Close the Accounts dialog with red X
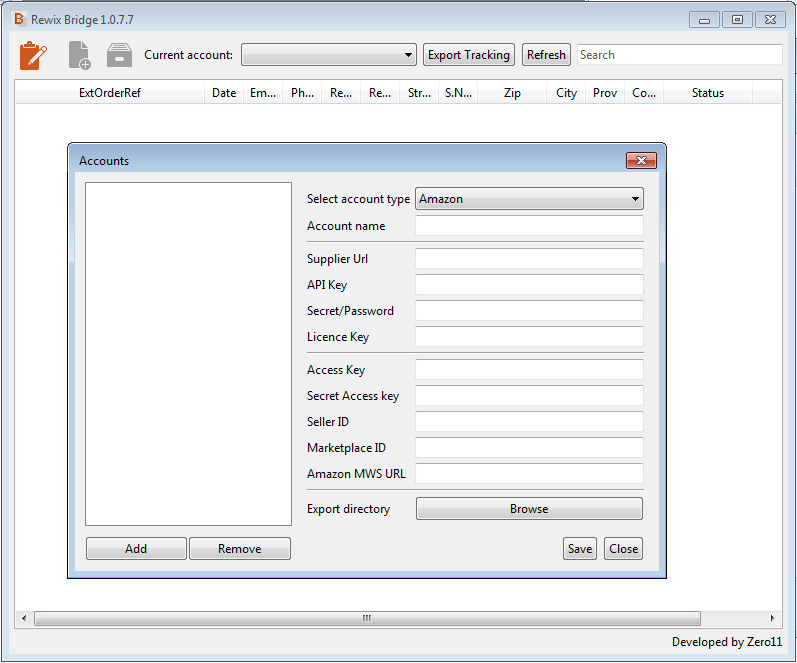The width and height of the screenshot is (797, 663). coord(641,161)
